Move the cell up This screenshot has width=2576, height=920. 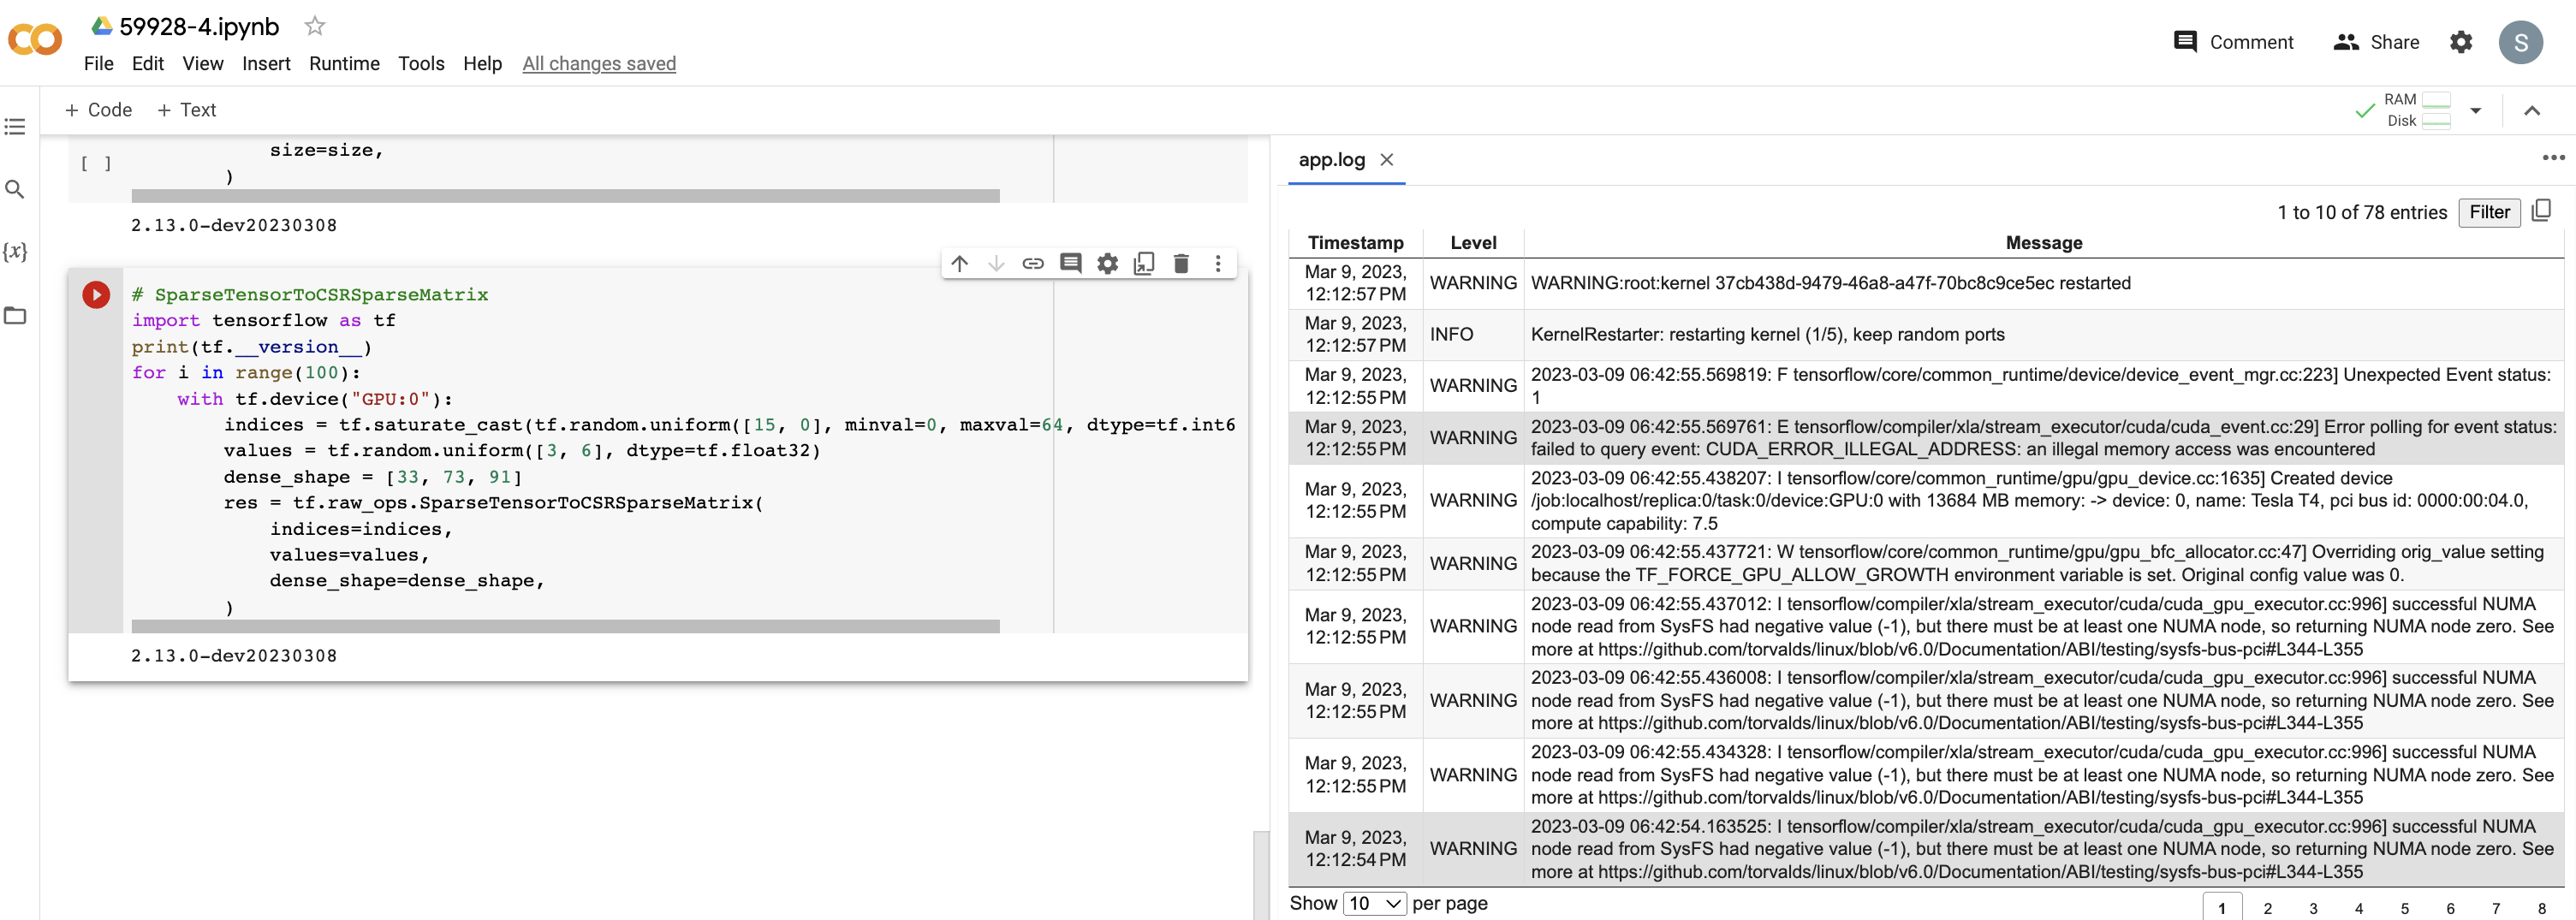(x=960, y=263)
